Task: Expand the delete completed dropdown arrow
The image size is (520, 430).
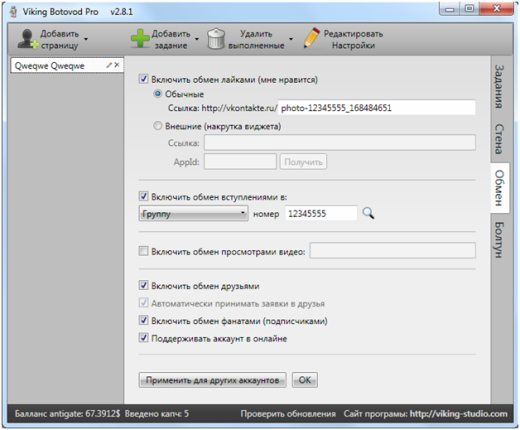Action: pos(291,39)
